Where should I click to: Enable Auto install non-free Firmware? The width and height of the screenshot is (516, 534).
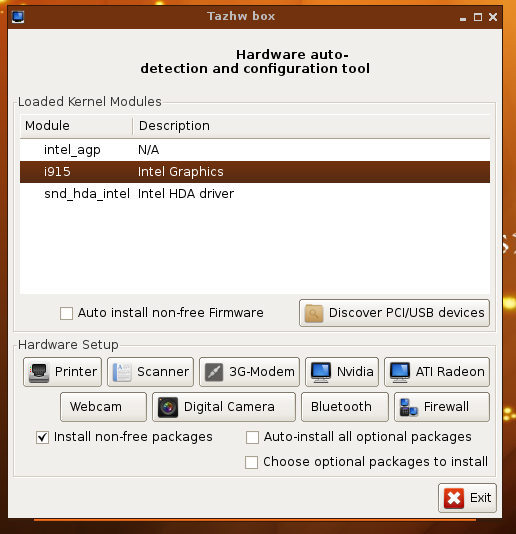(x=66, y=313)
